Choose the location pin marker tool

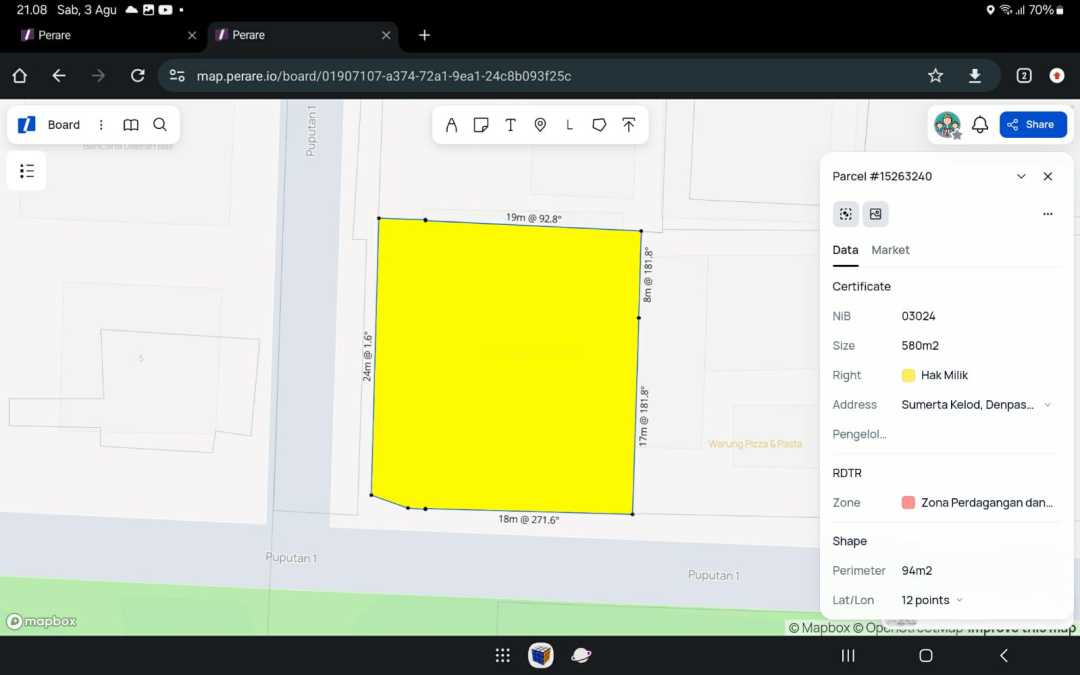(x=540, y=125)
